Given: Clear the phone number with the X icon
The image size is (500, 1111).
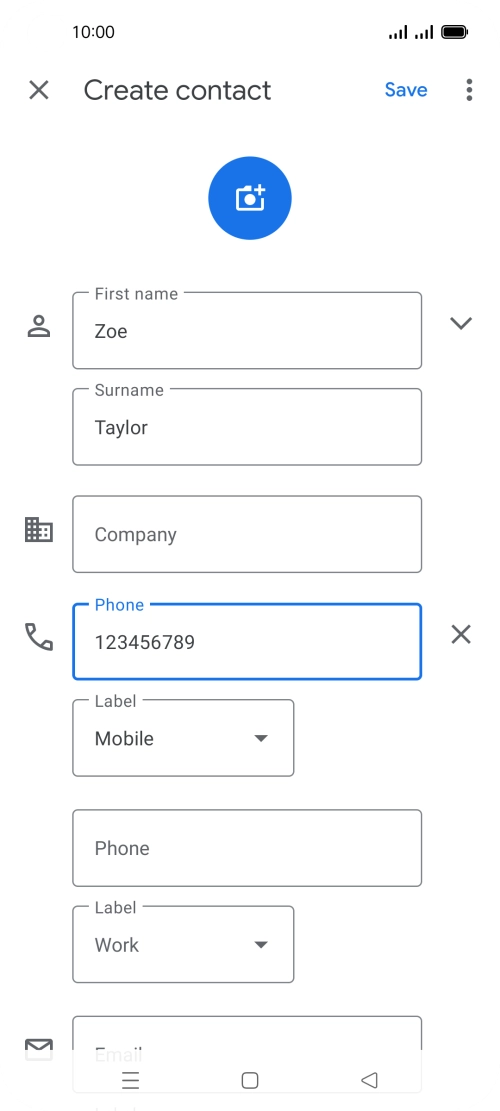Looking at the screenshot, I should point(461,635).
